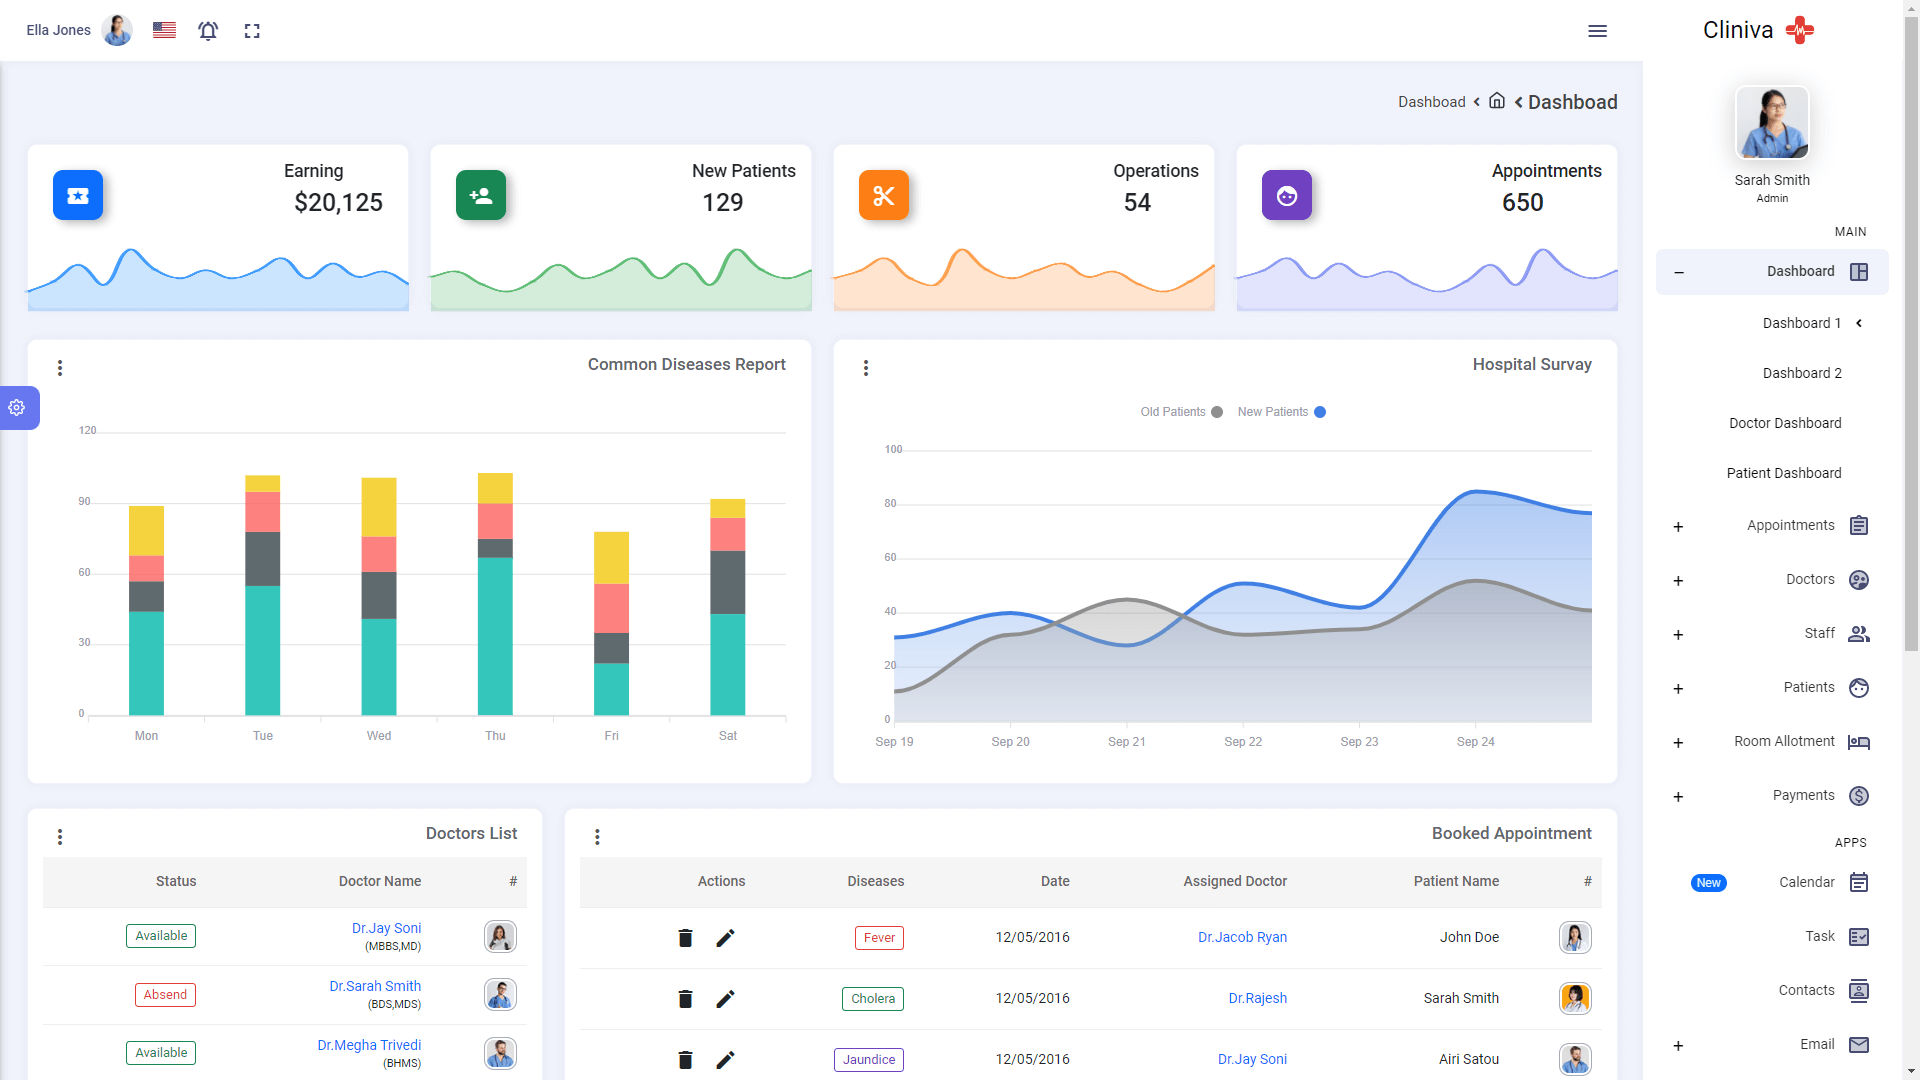Click the hamburger menu to collapse the sidebar
This screenshot has width=1920, height=1080.
pos(1598,31)
